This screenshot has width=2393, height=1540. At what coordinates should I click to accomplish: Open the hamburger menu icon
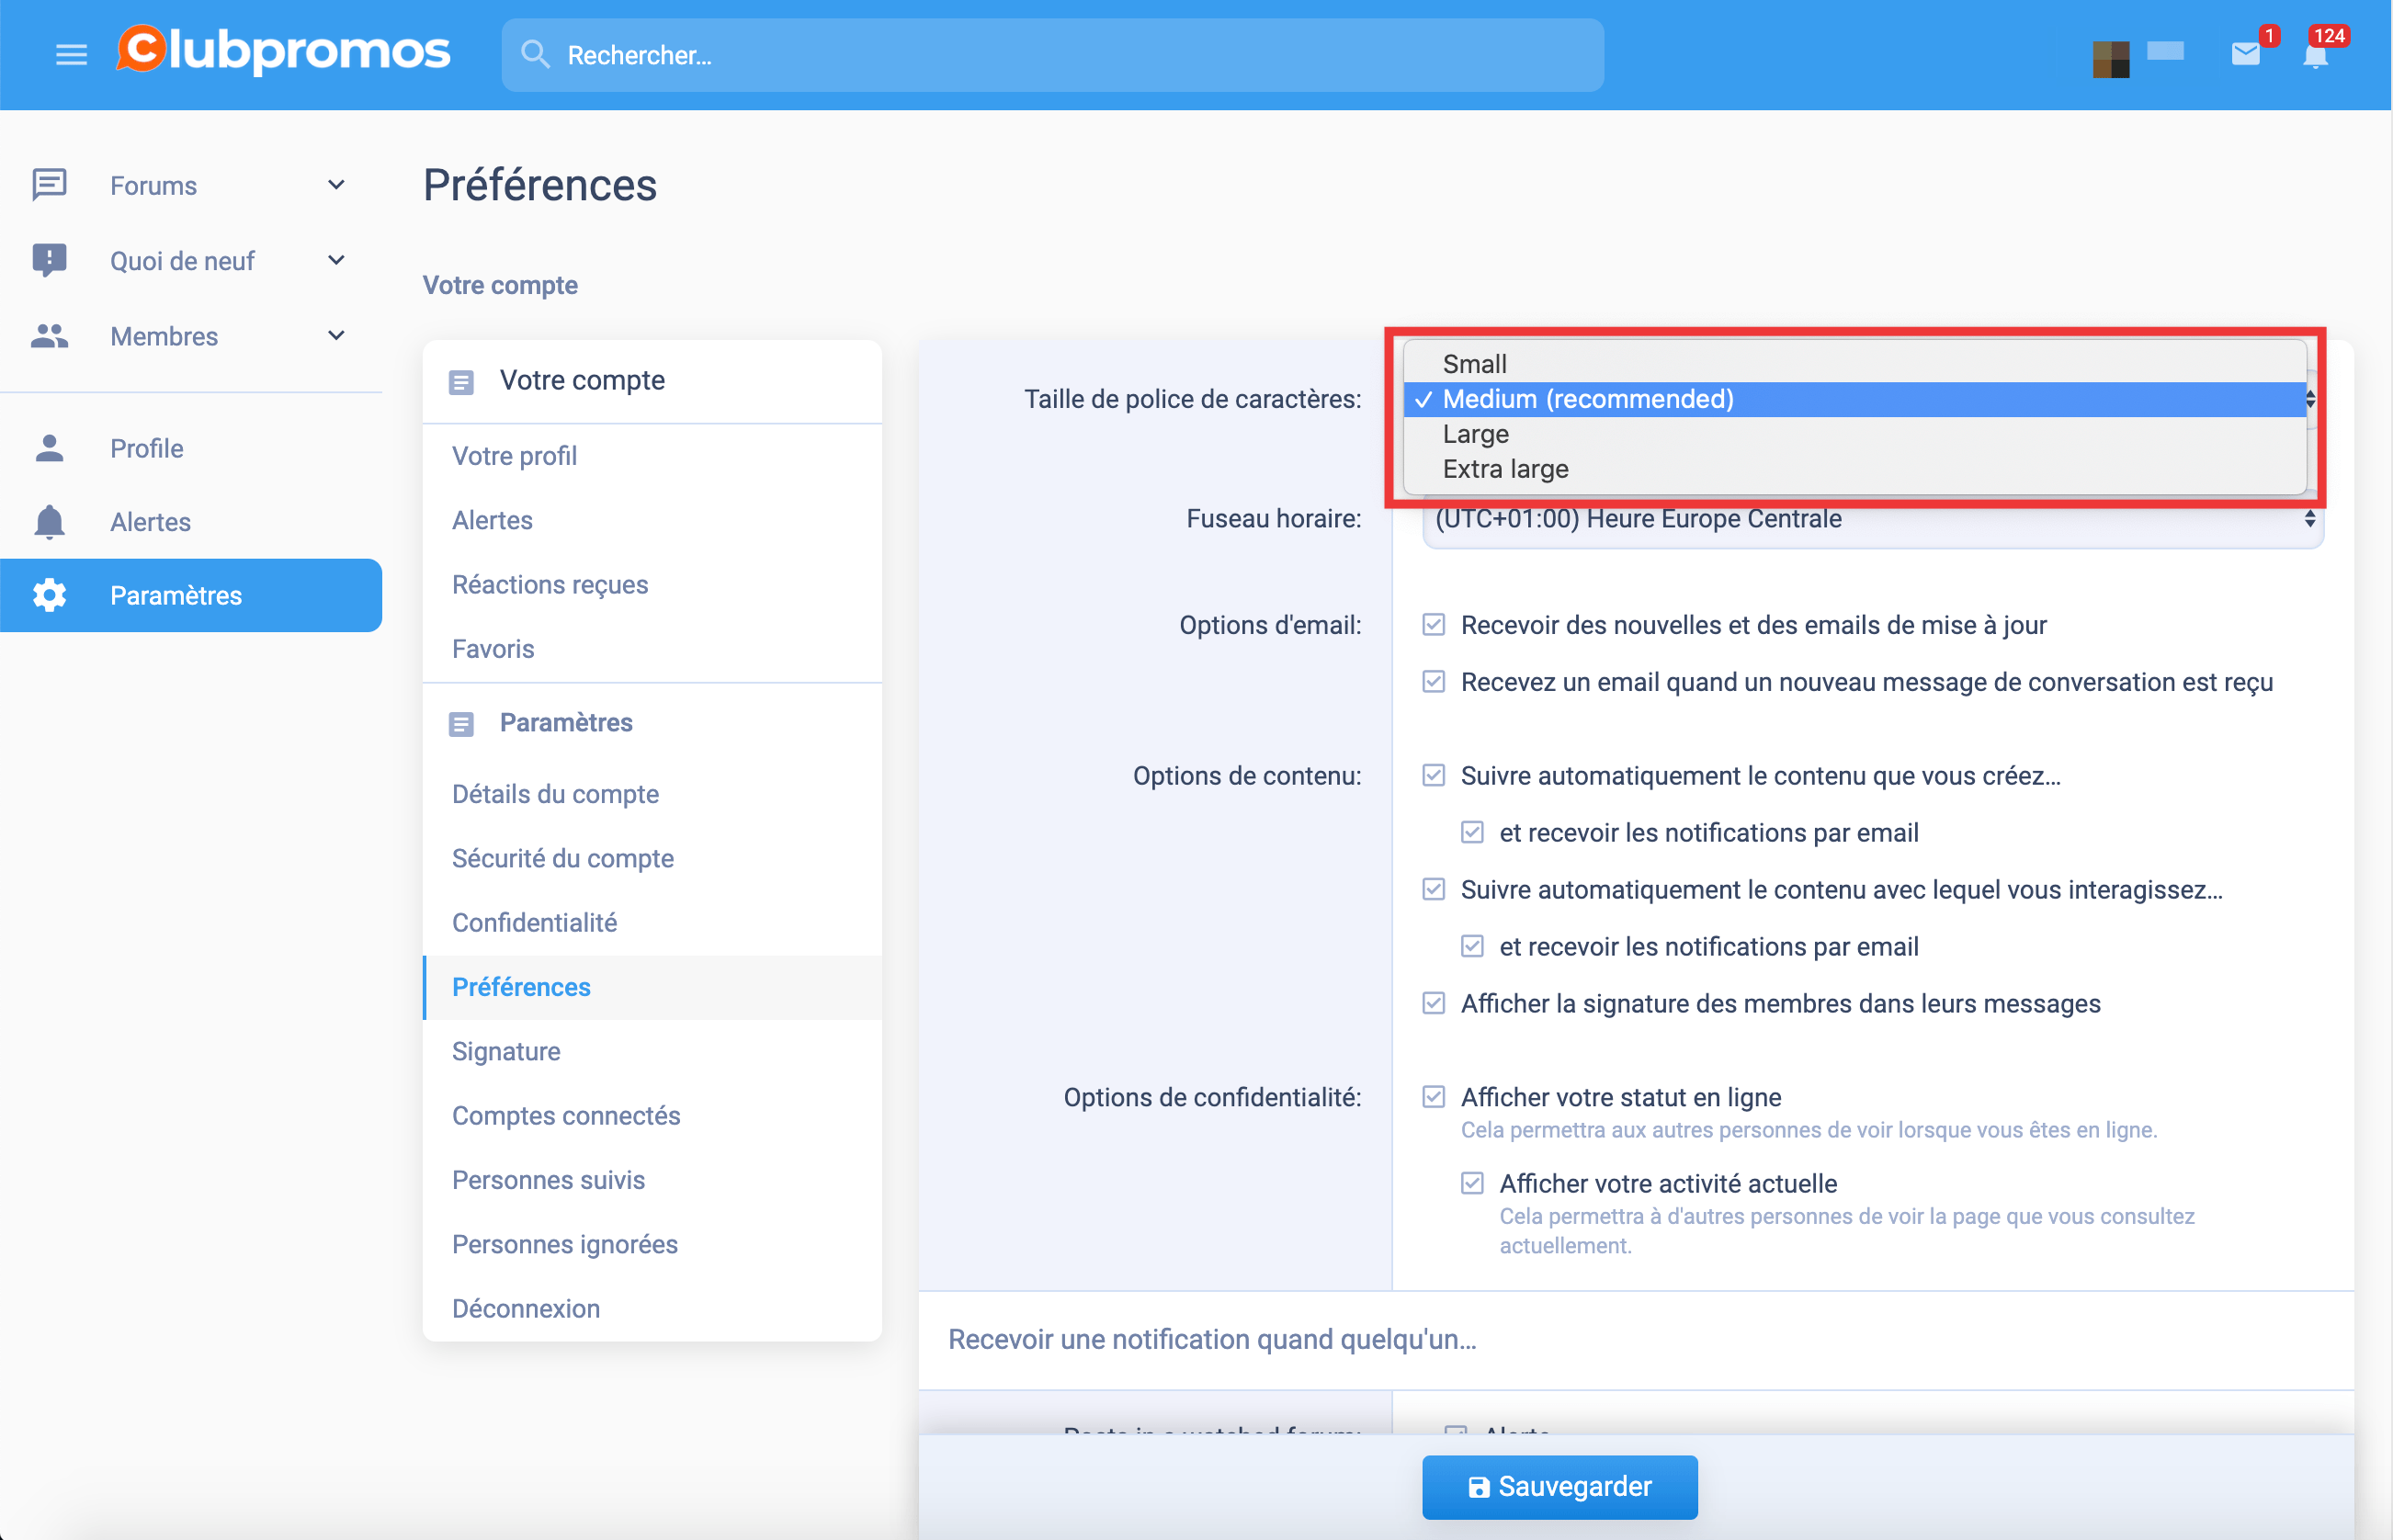tap(71, 55)
